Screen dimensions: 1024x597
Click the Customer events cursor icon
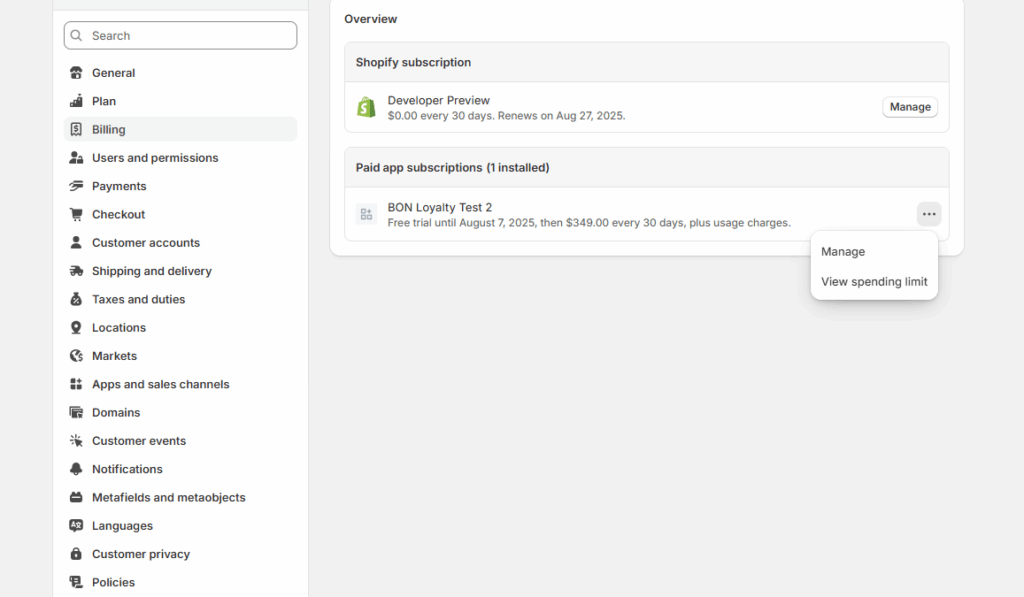[76, 441]
